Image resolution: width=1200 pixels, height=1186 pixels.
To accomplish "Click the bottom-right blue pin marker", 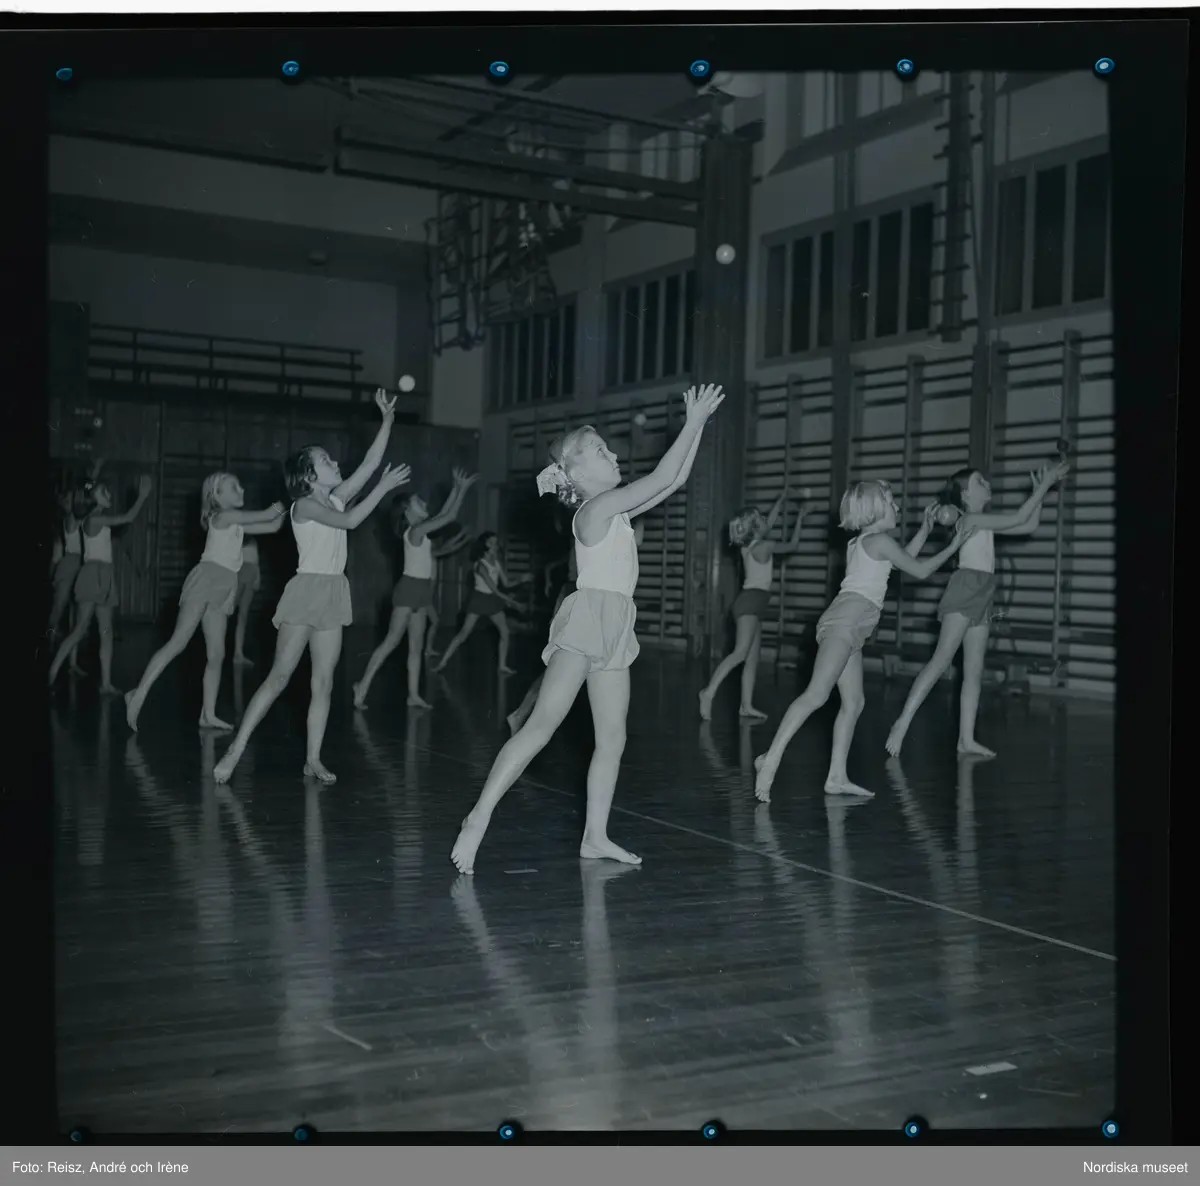I will coord(1110,1127).
